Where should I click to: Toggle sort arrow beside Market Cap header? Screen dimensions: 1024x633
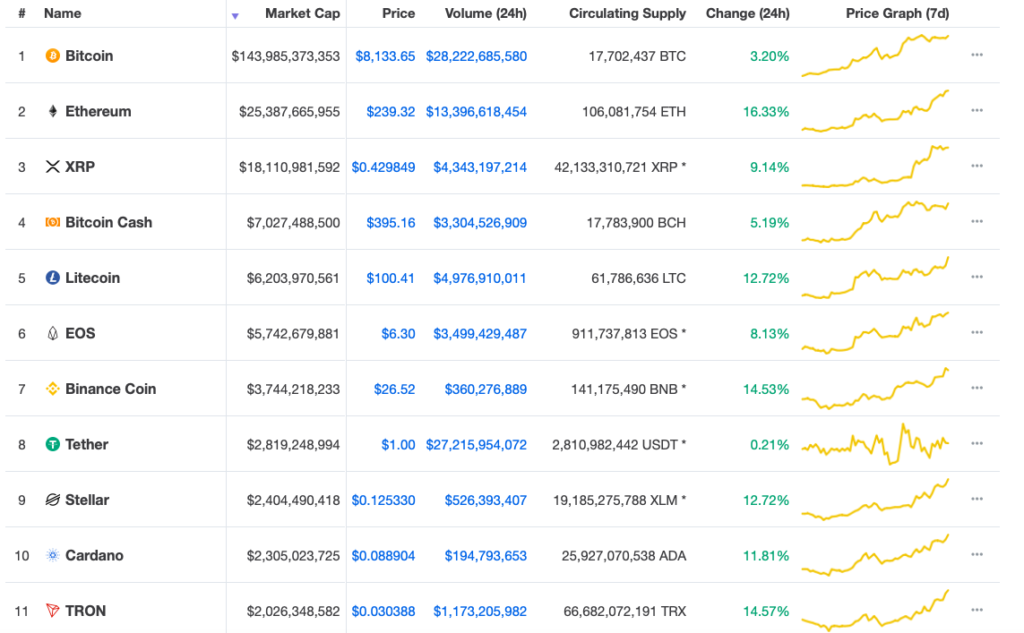[x=235, y=16]
